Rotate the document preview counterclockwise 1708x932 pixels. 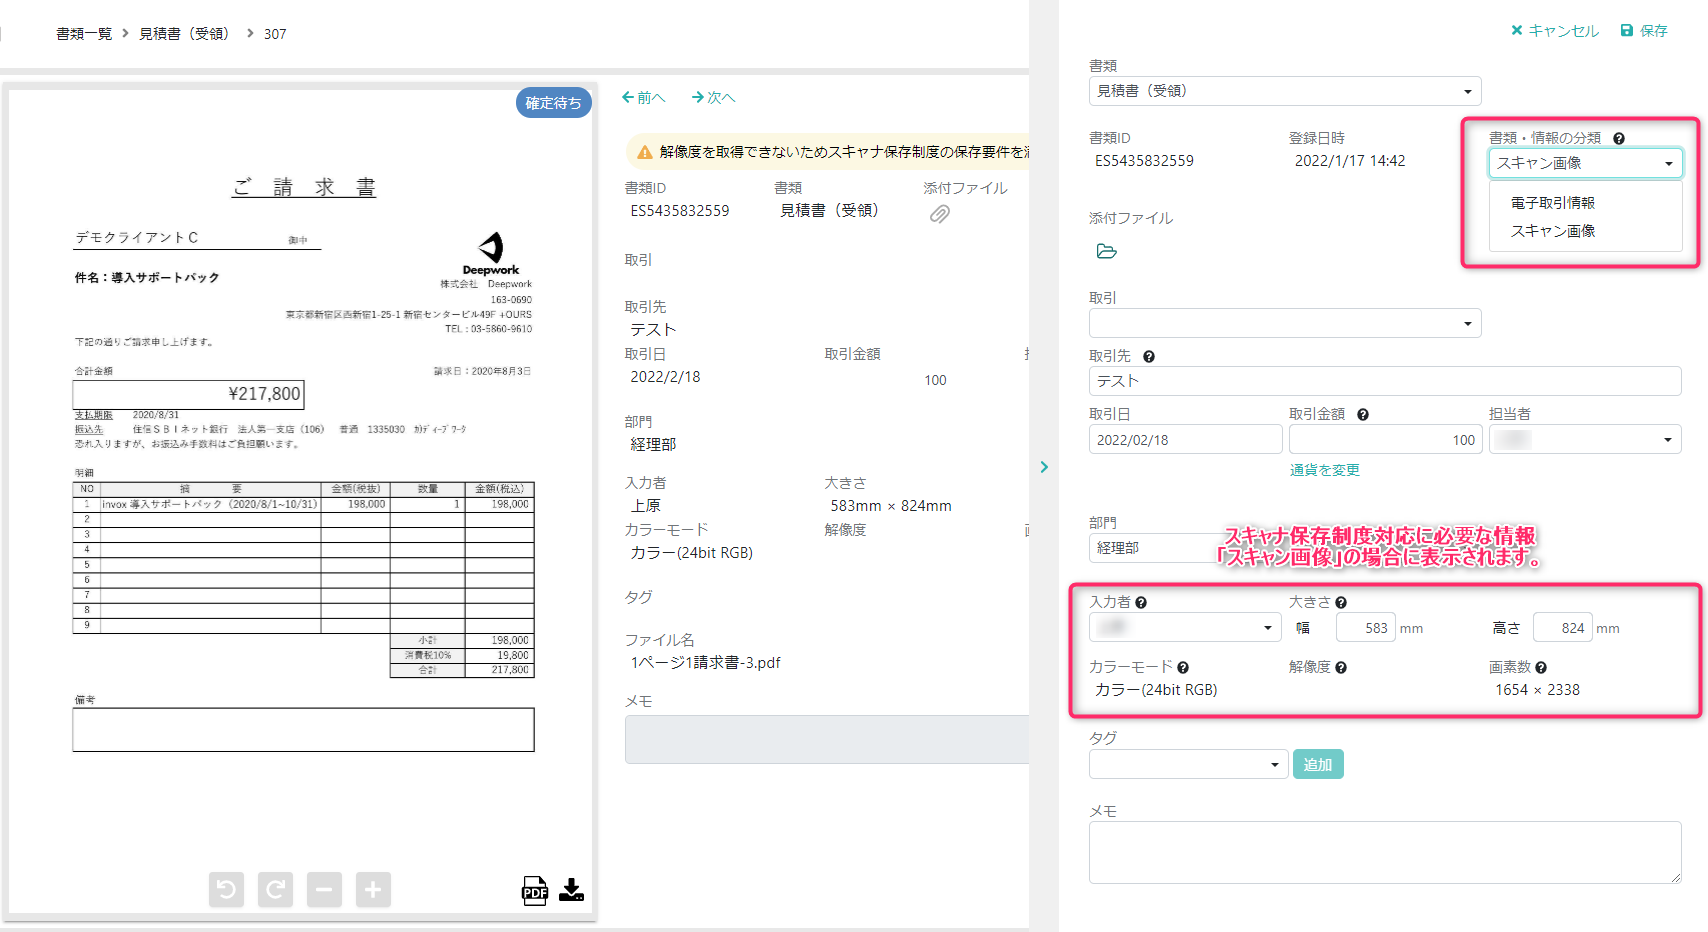tap(226, 889)
